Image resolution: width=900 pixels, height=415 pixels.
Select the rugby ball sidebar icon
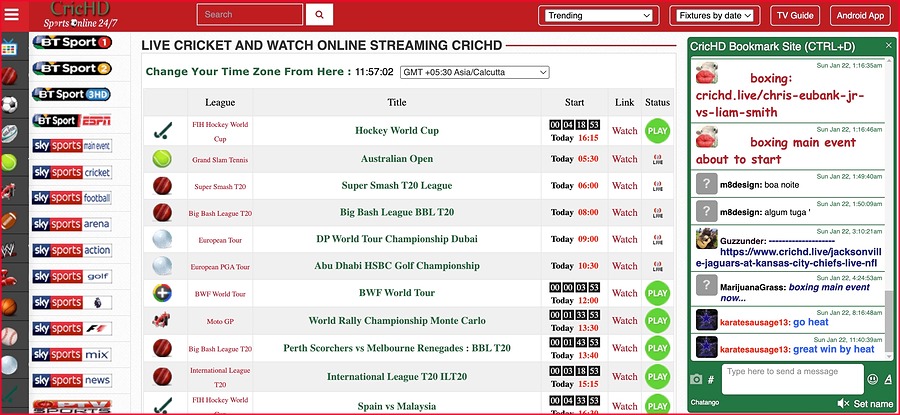click(9, 133)
